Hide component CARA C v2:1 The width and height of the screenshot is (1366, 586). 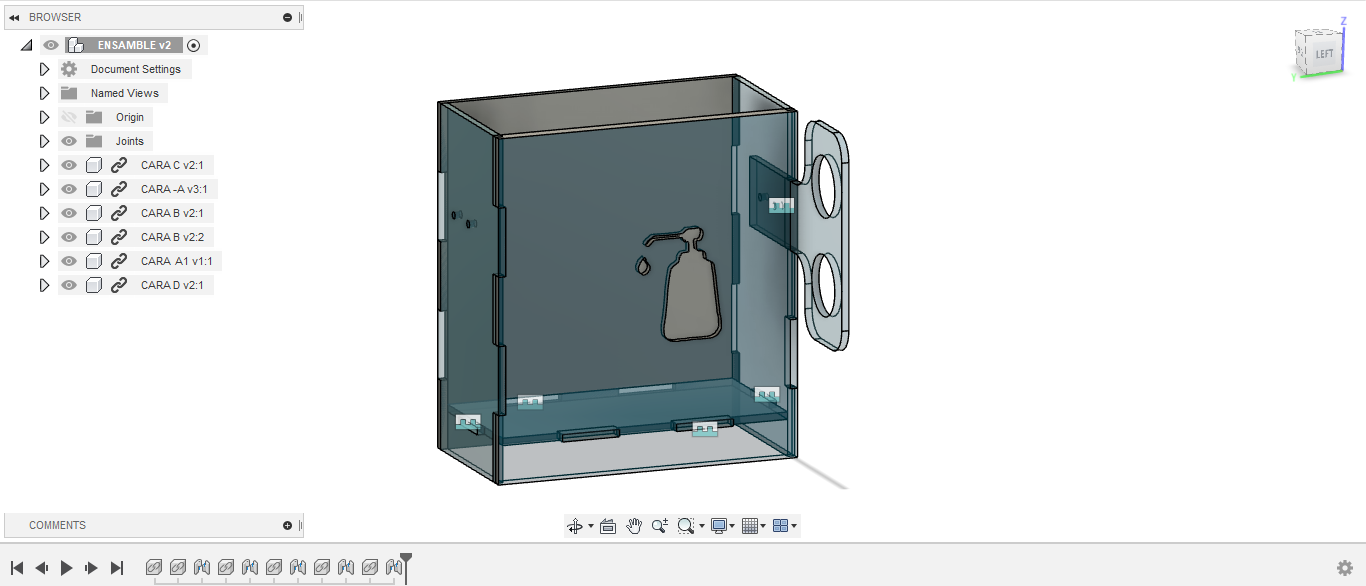click(x=69, y=165)
